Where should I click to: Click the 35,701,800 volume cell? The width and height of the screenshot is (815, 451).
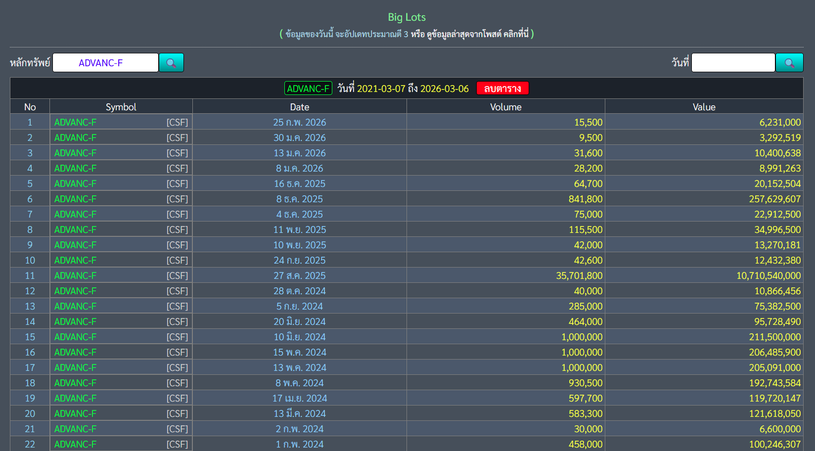(x=573, y=275)
